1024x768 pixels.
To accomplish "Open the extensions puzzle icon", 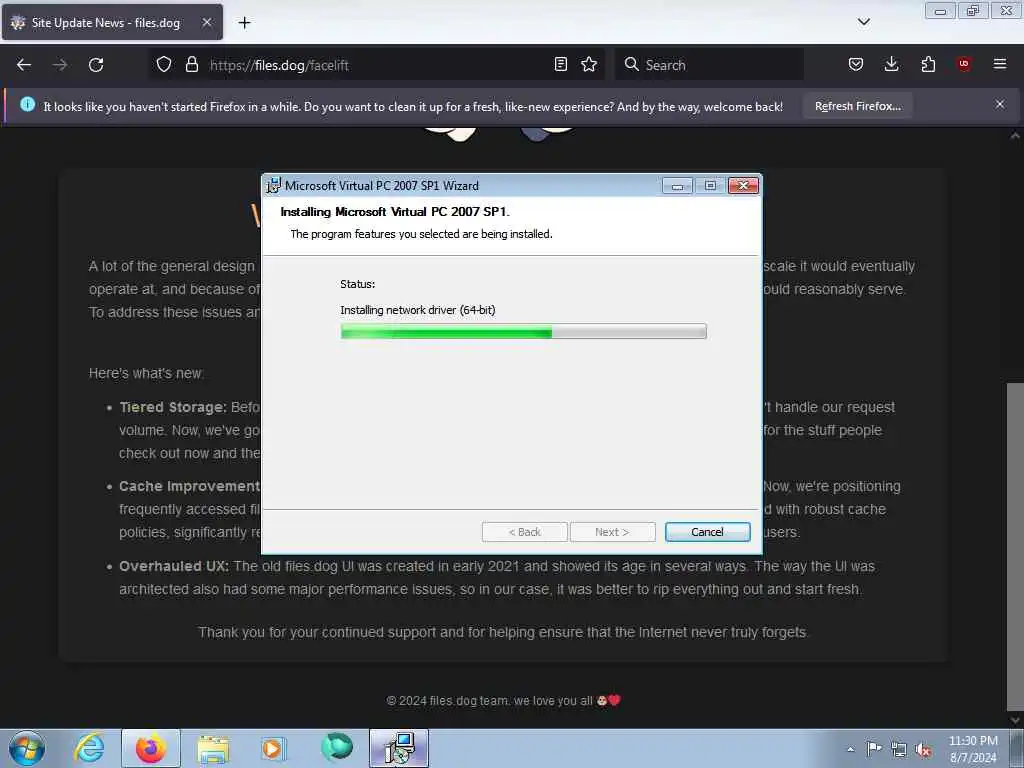I will 928,64.
